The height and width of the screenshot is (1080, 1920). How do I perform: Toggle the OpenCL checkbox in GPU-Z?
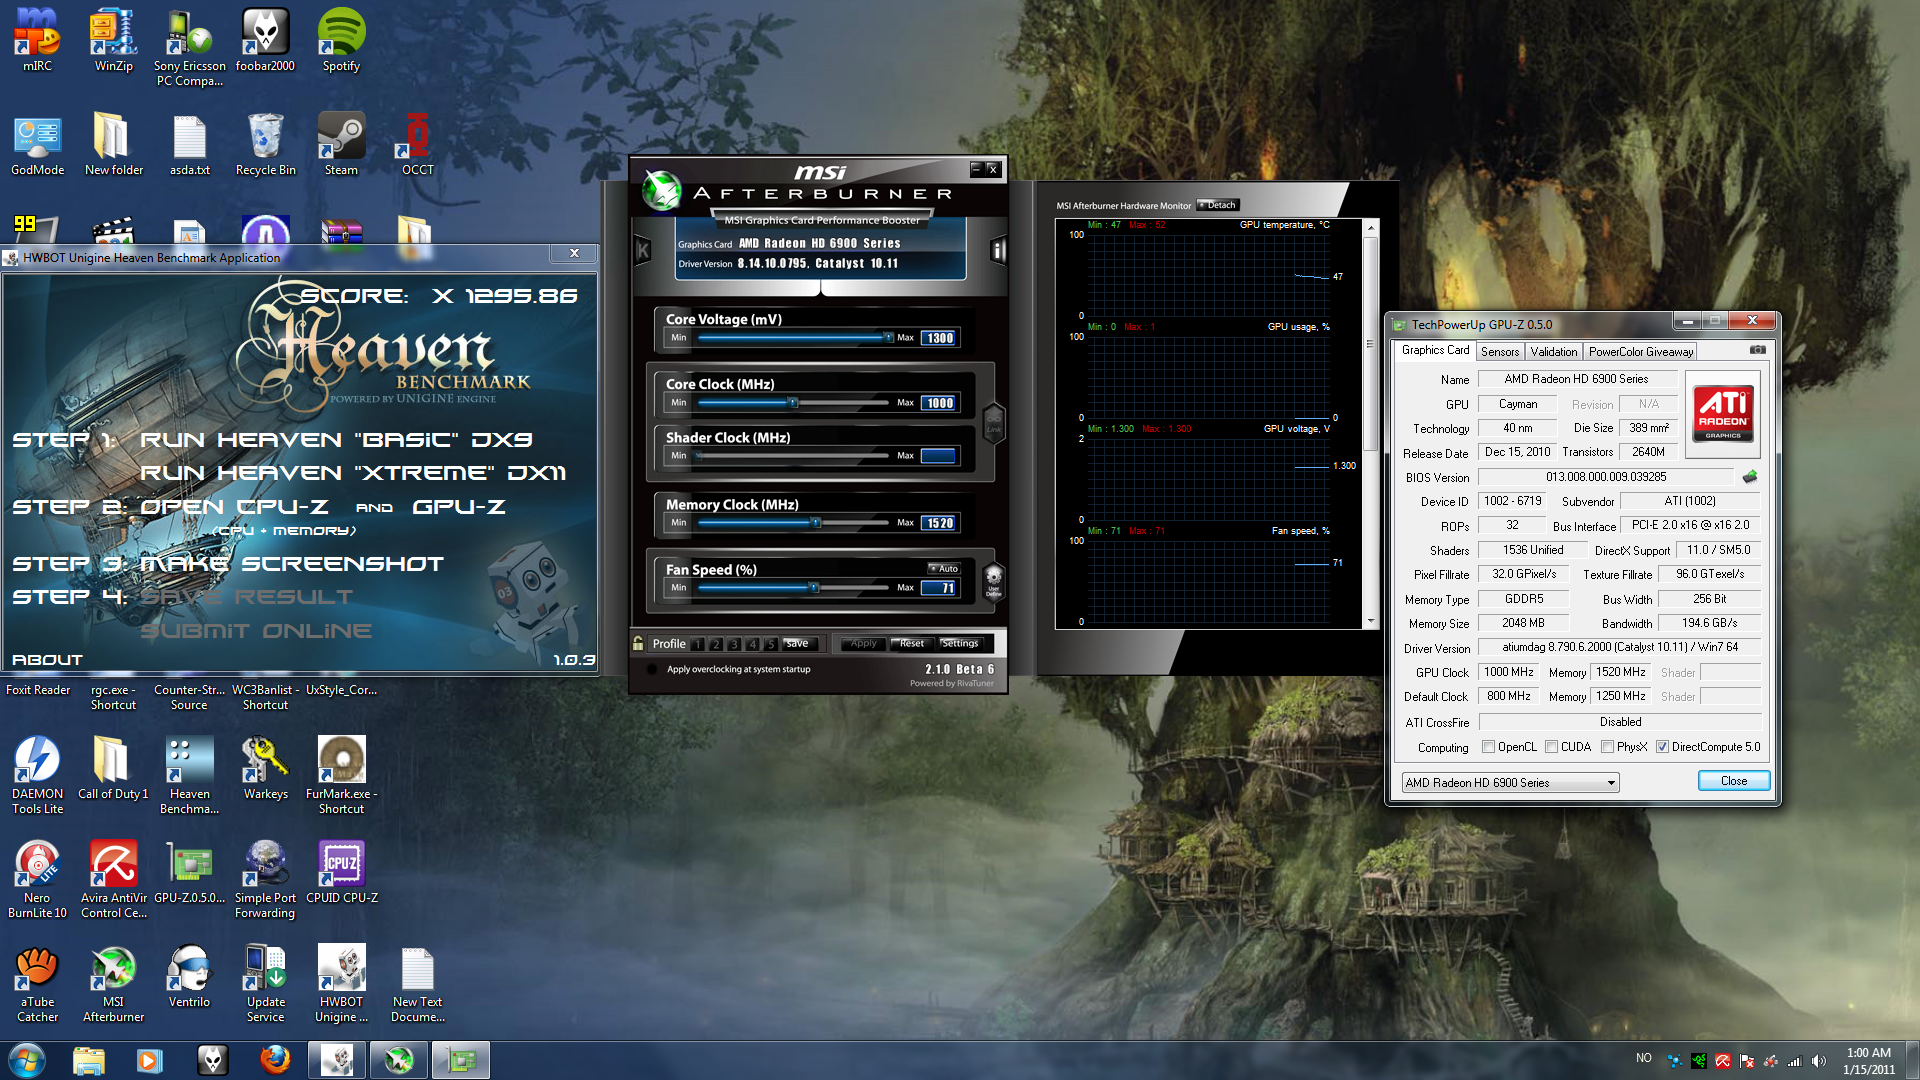click(1488, 747)
